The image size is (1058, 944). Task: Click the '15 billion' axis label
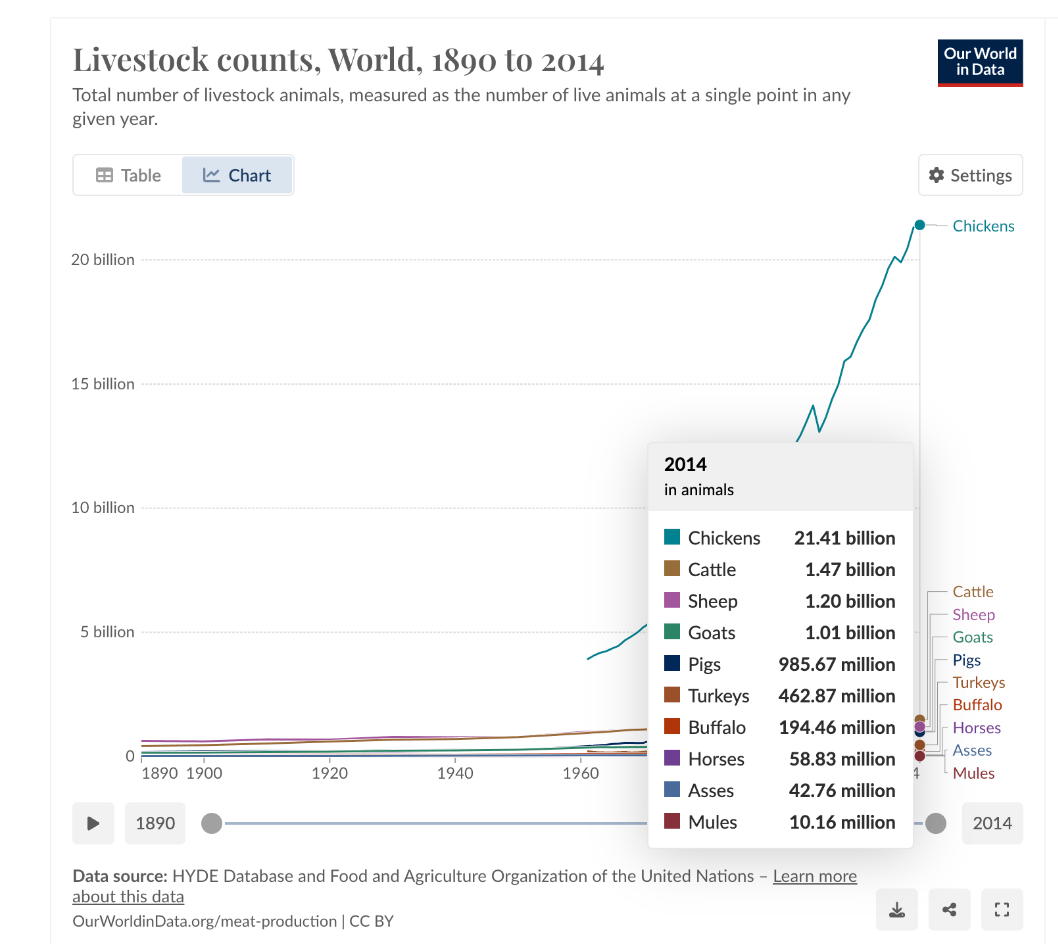click(103, 384)
